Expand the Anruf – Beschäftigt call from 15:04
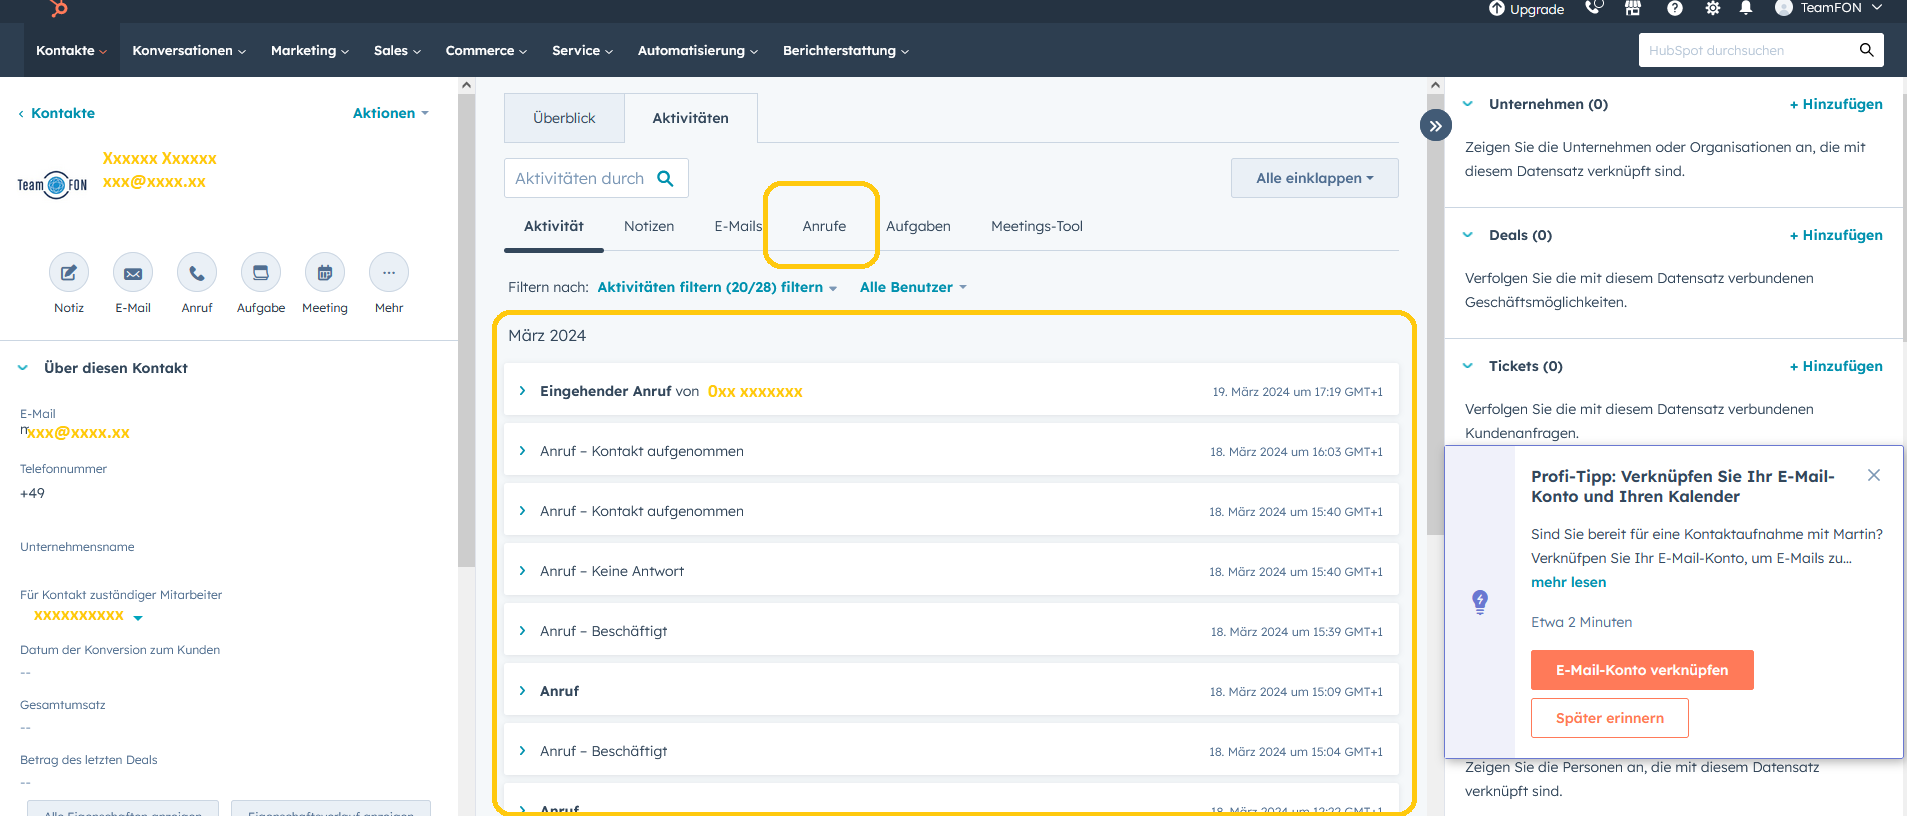This screenshot has width=1907, height=816. click(522, 751)
